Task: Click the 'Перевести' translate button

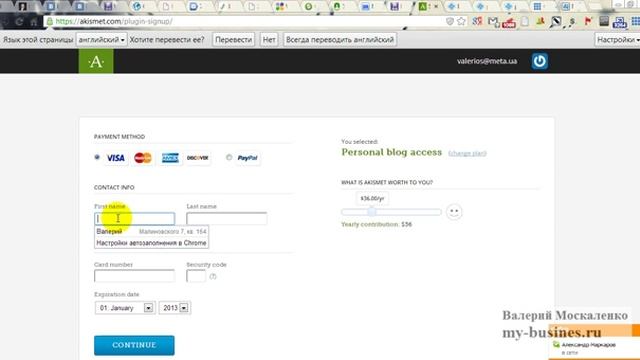Action: [233, 40]
